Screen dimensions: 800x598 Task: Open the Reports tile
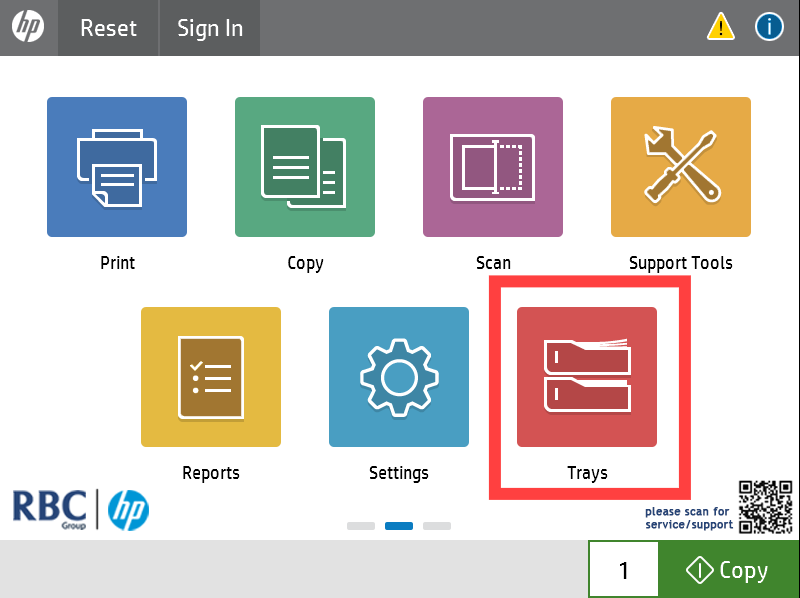coord(211,377)
